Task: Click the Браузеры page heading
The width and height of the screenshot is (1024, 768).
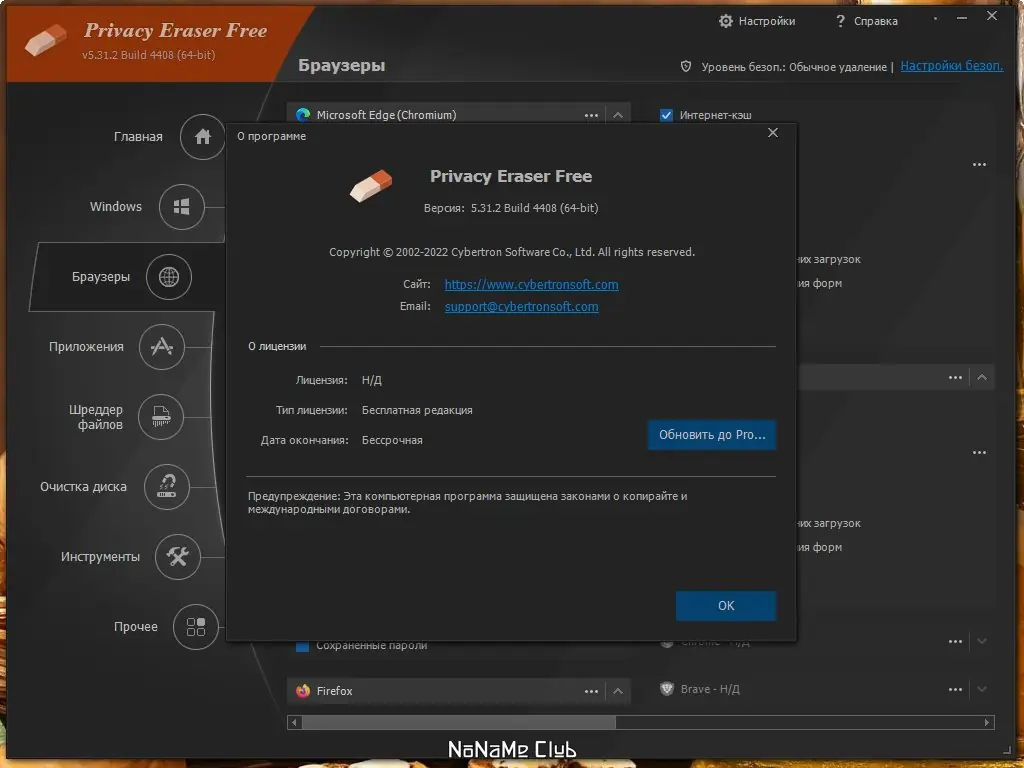Action: coord(342,65)
